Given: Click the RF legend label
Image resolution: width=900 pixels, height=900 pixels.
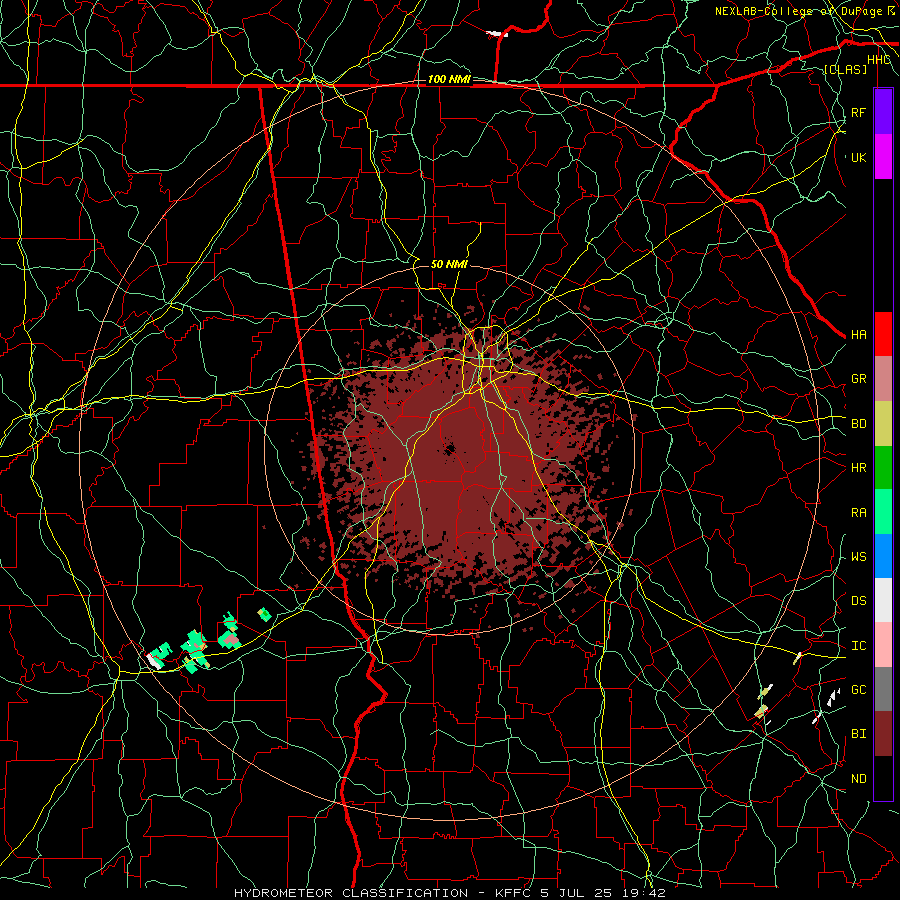Looking at the screenshot, I should pos(858,112).
